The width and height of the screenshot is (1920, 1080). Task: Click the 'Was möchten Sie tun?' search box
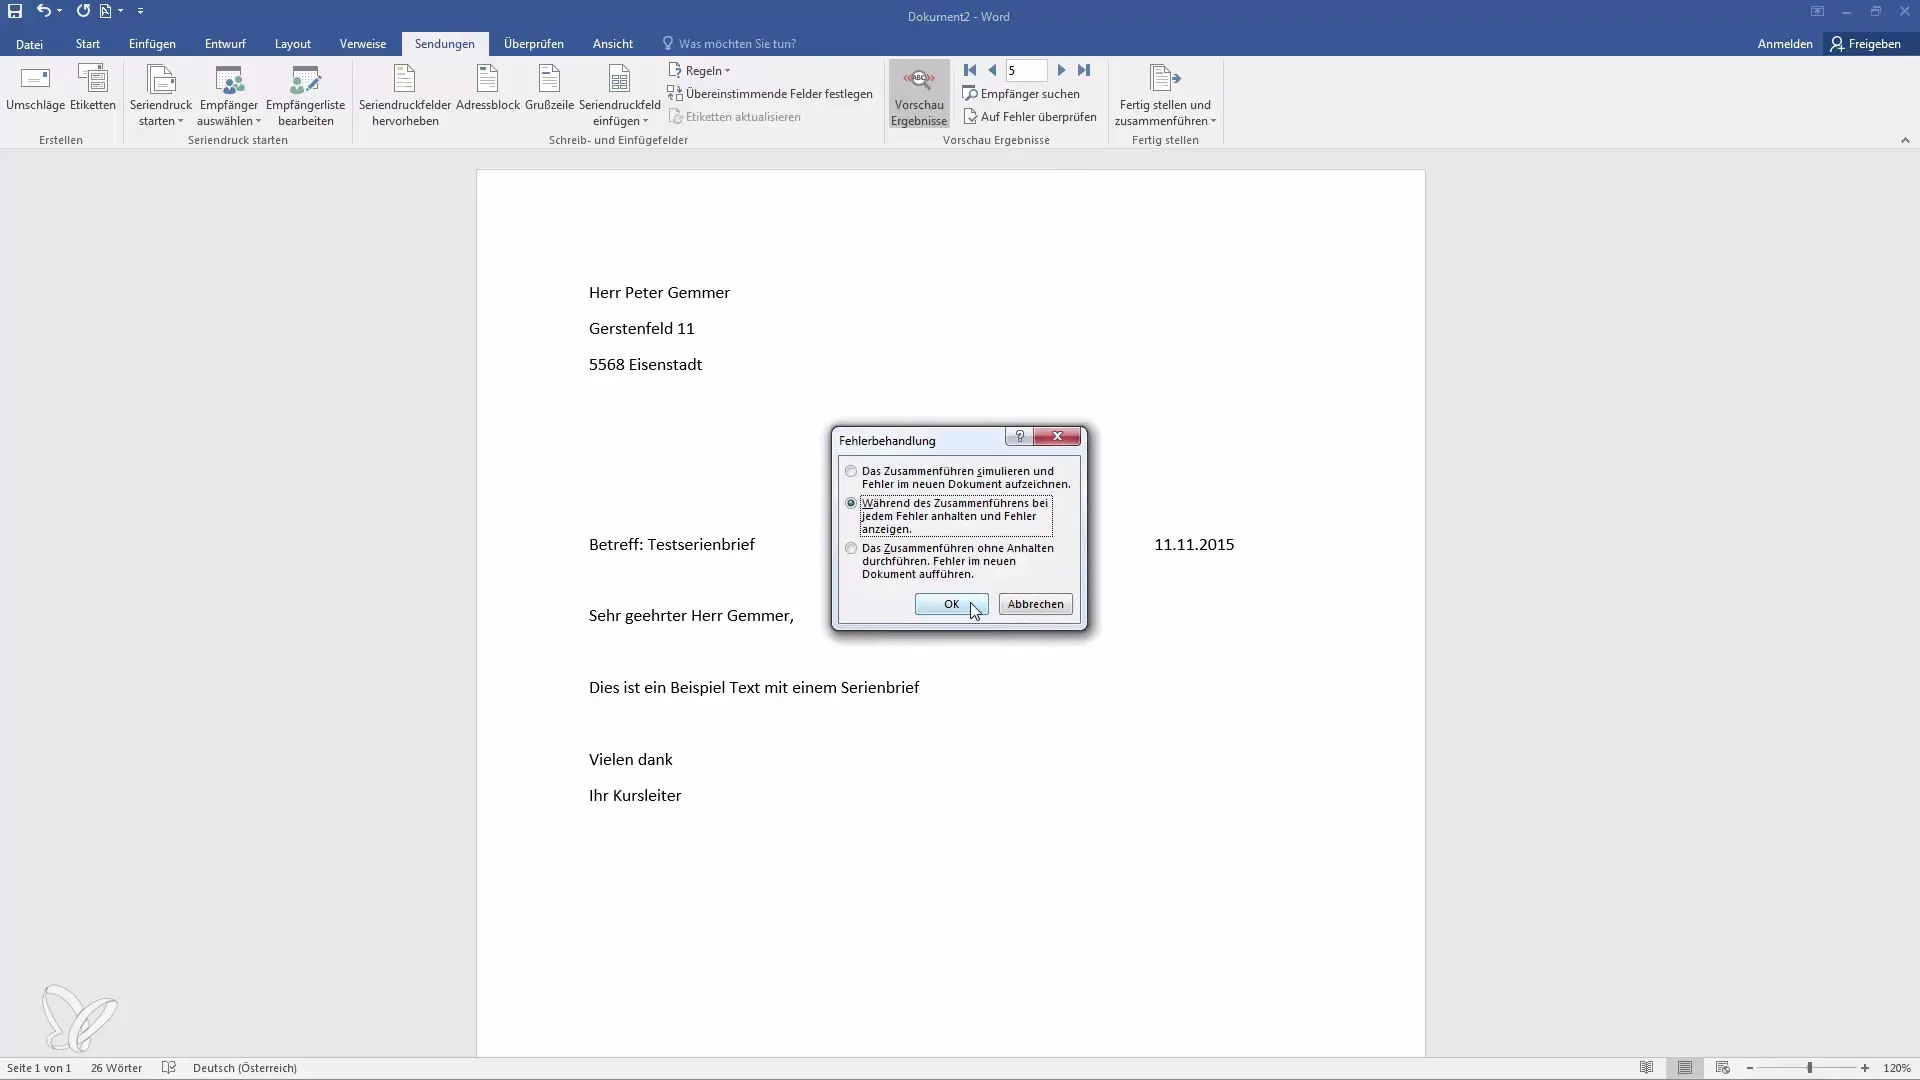pyautogui.click(x=730, y=44)
